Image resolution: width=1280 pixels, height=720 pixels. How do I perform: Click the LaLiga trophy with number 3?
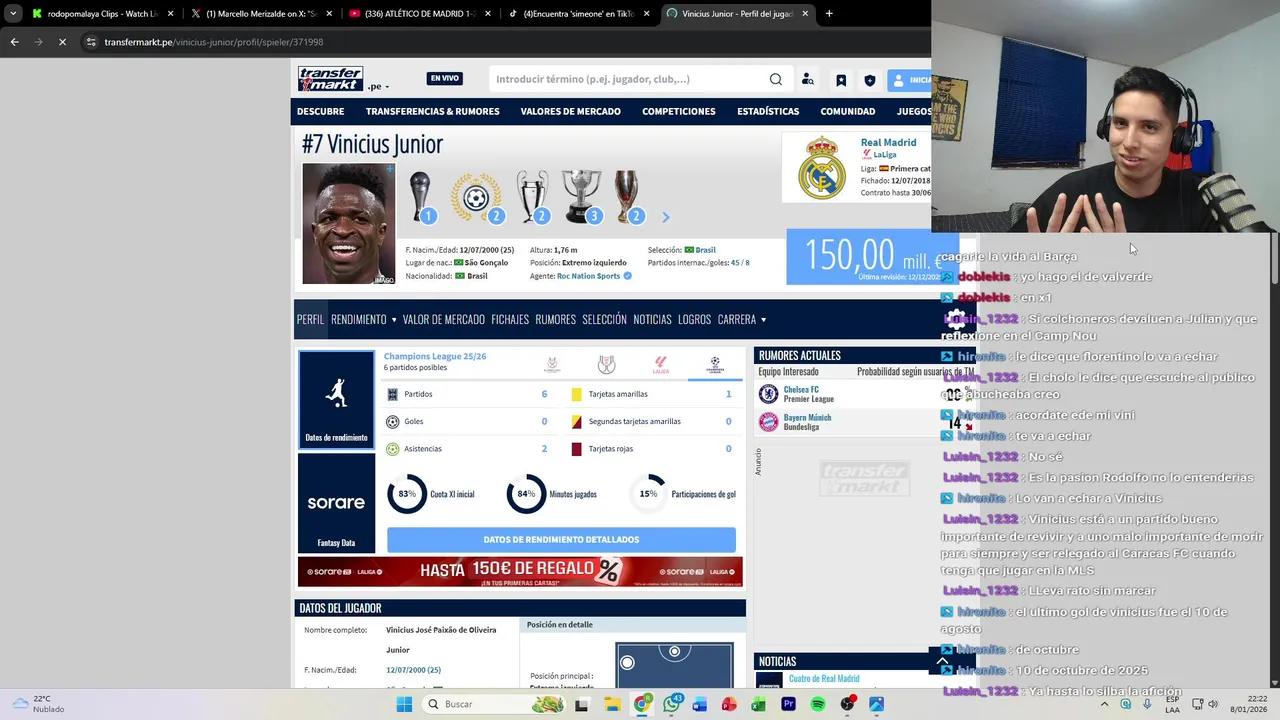tap(581, 197)
